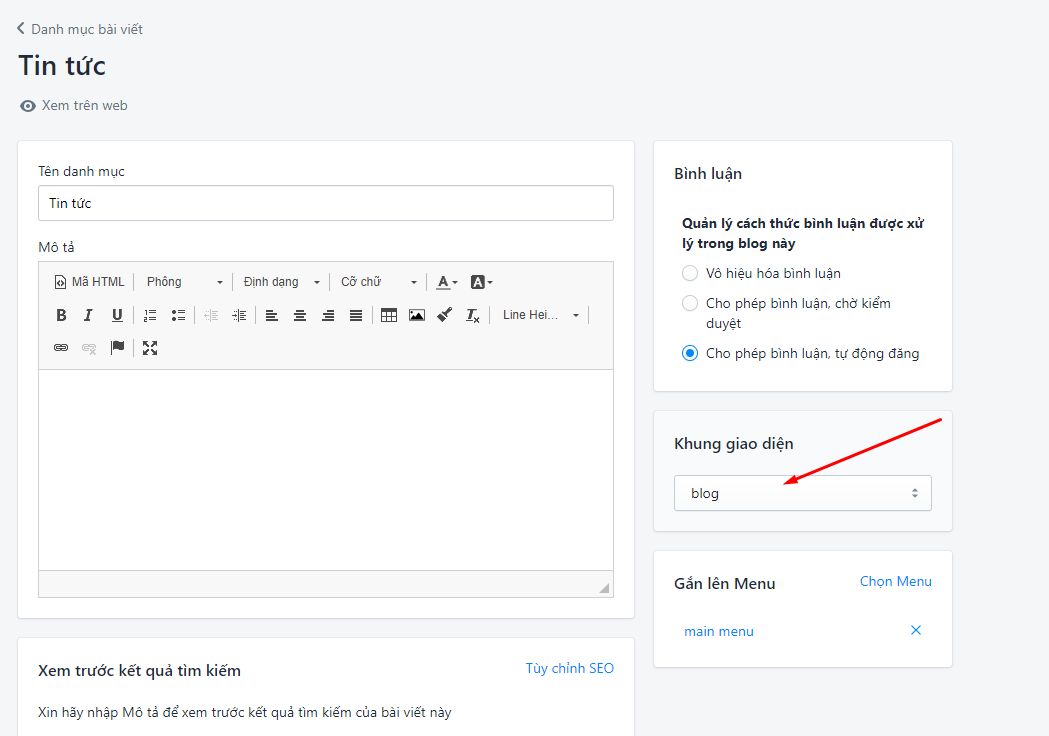The image size is (1049, 736).
Task: Open the Phông font dropdown
Action: tap(184, 282)
